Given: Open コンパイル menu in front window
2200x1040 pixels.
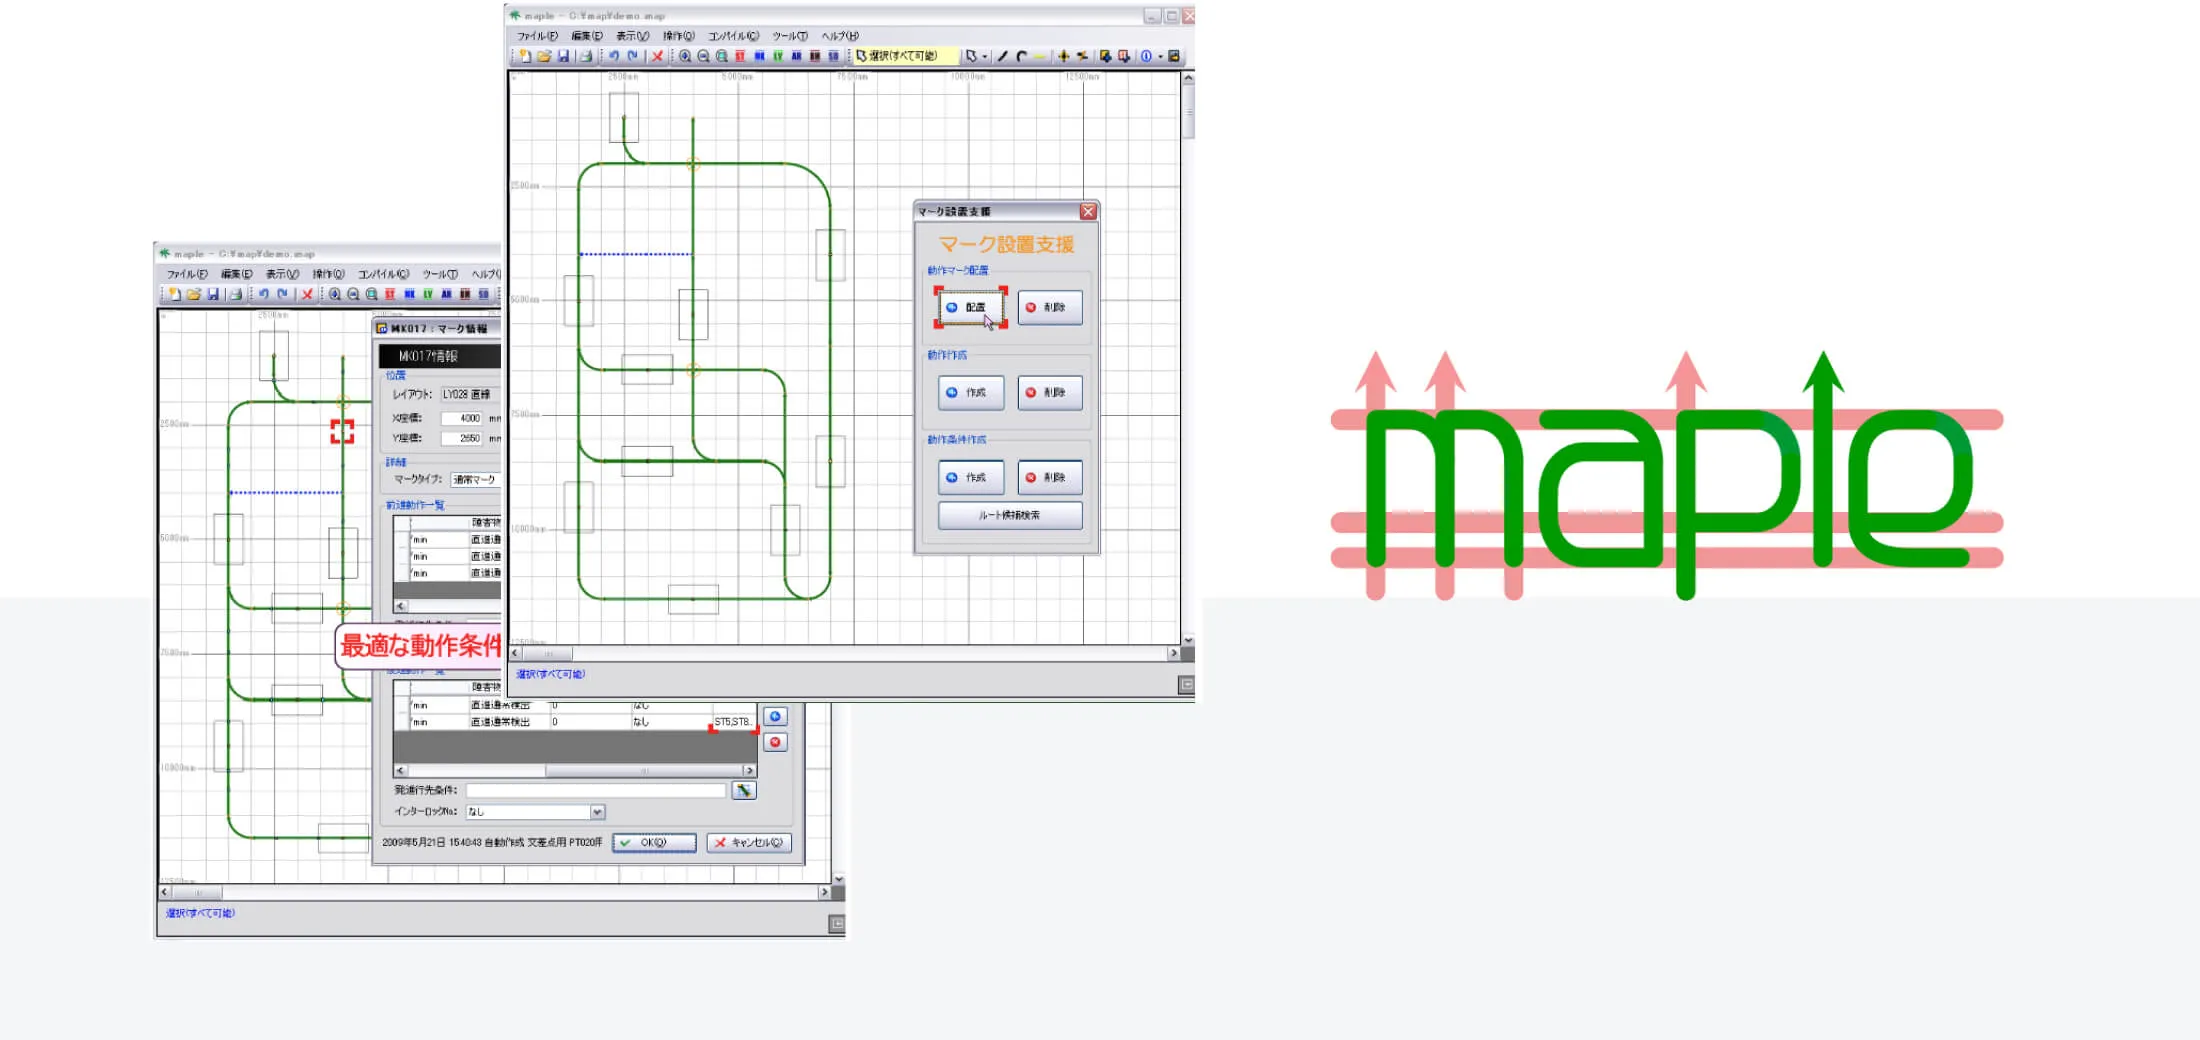Looking at the screenshot, I should point(733,36).
